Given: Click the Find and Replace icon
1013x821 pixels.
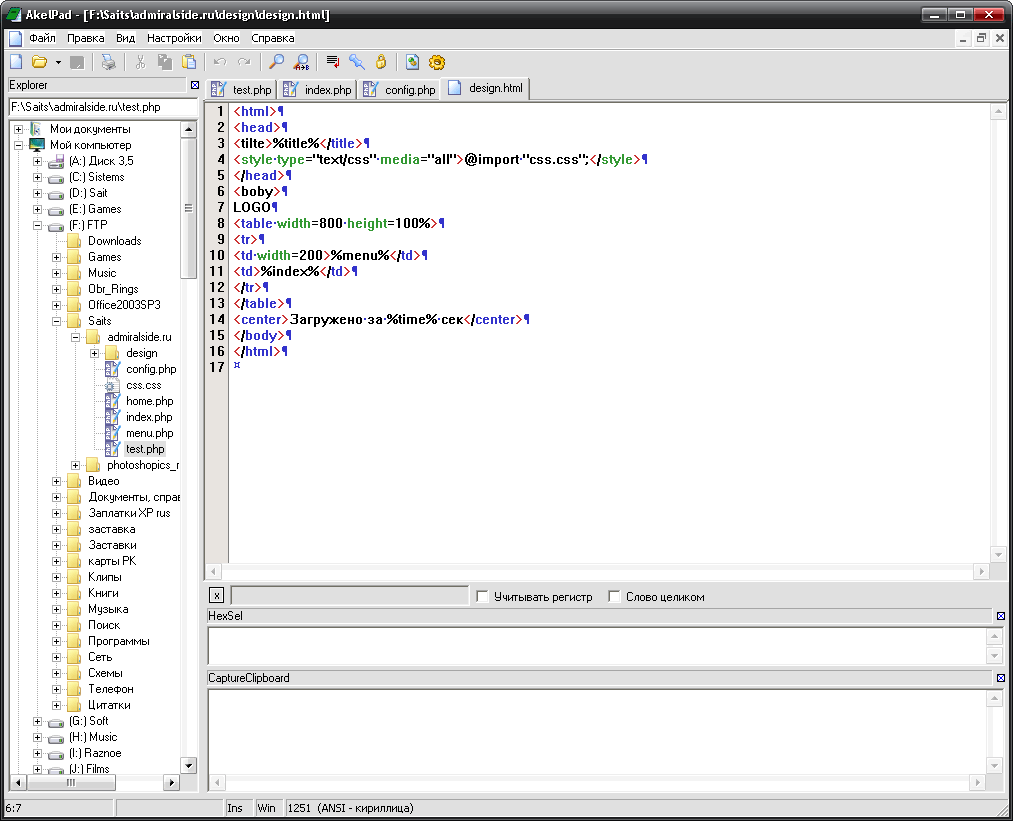Looking at the screenshot, I should pyautogui.click(x=300, y=62).
